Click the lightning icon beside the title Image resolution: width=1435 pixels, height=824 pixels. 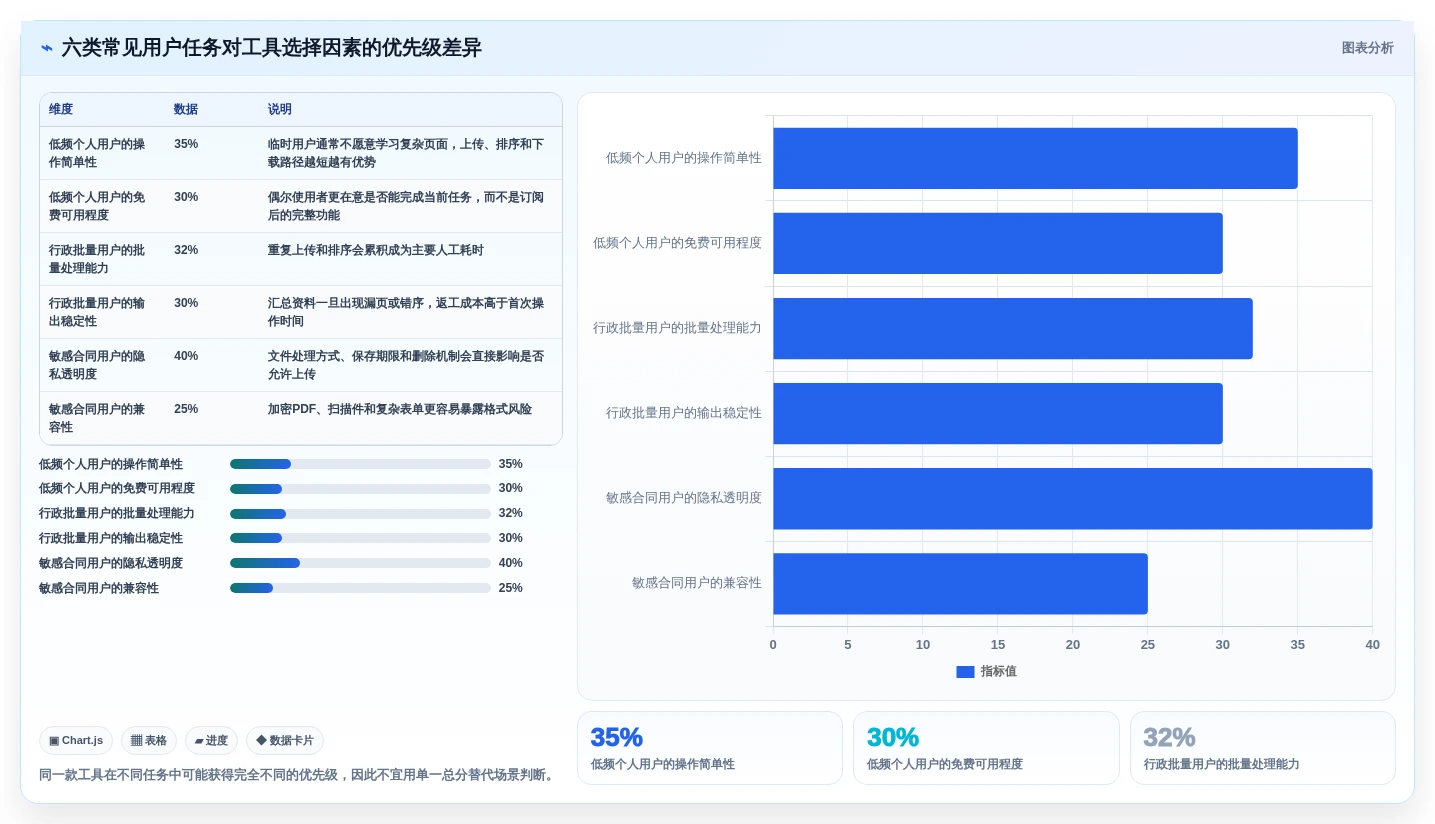point(47,48)
